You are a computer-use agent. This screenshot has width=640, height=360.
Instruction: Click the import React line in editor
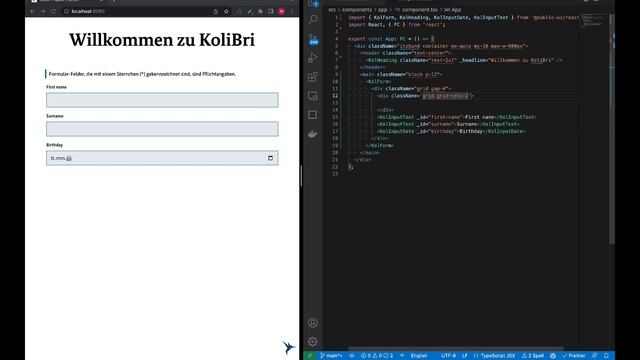click(397, 24)
